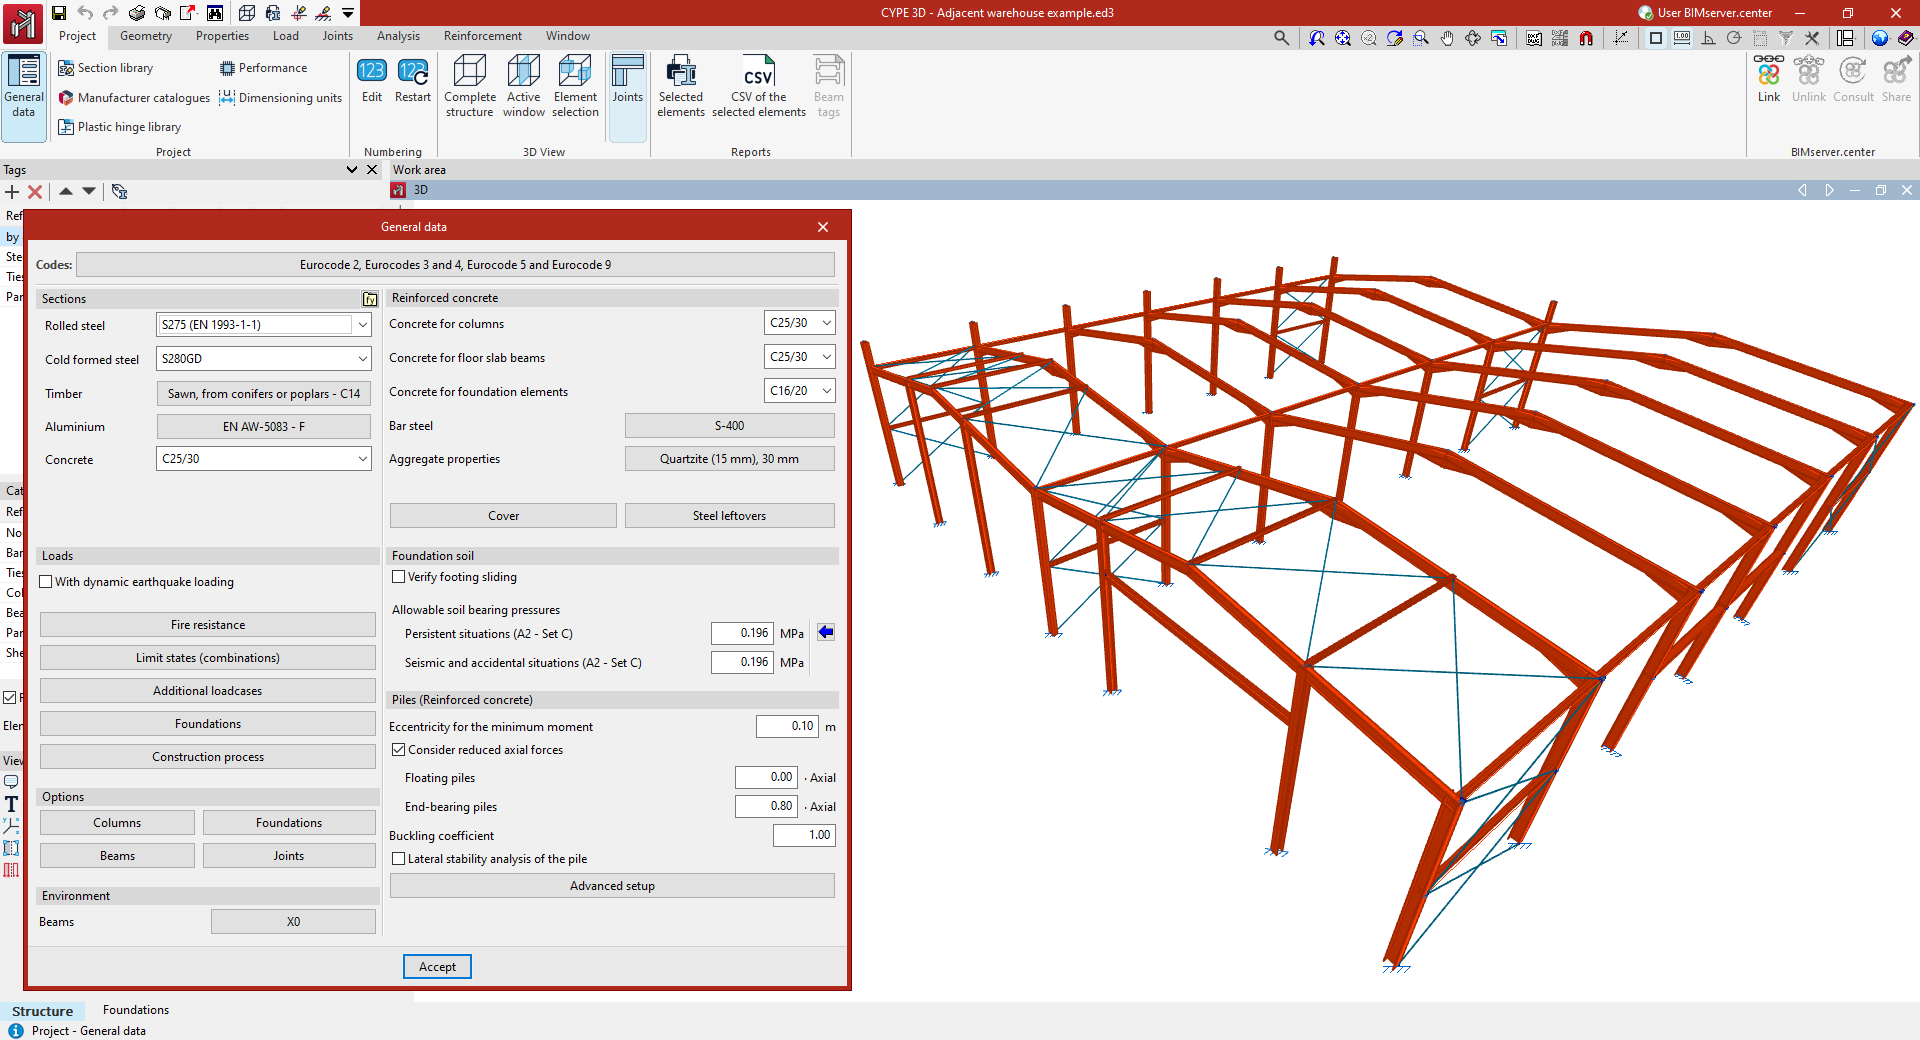Click the blue arrow beside soil pressure

(x=826, y=632)
